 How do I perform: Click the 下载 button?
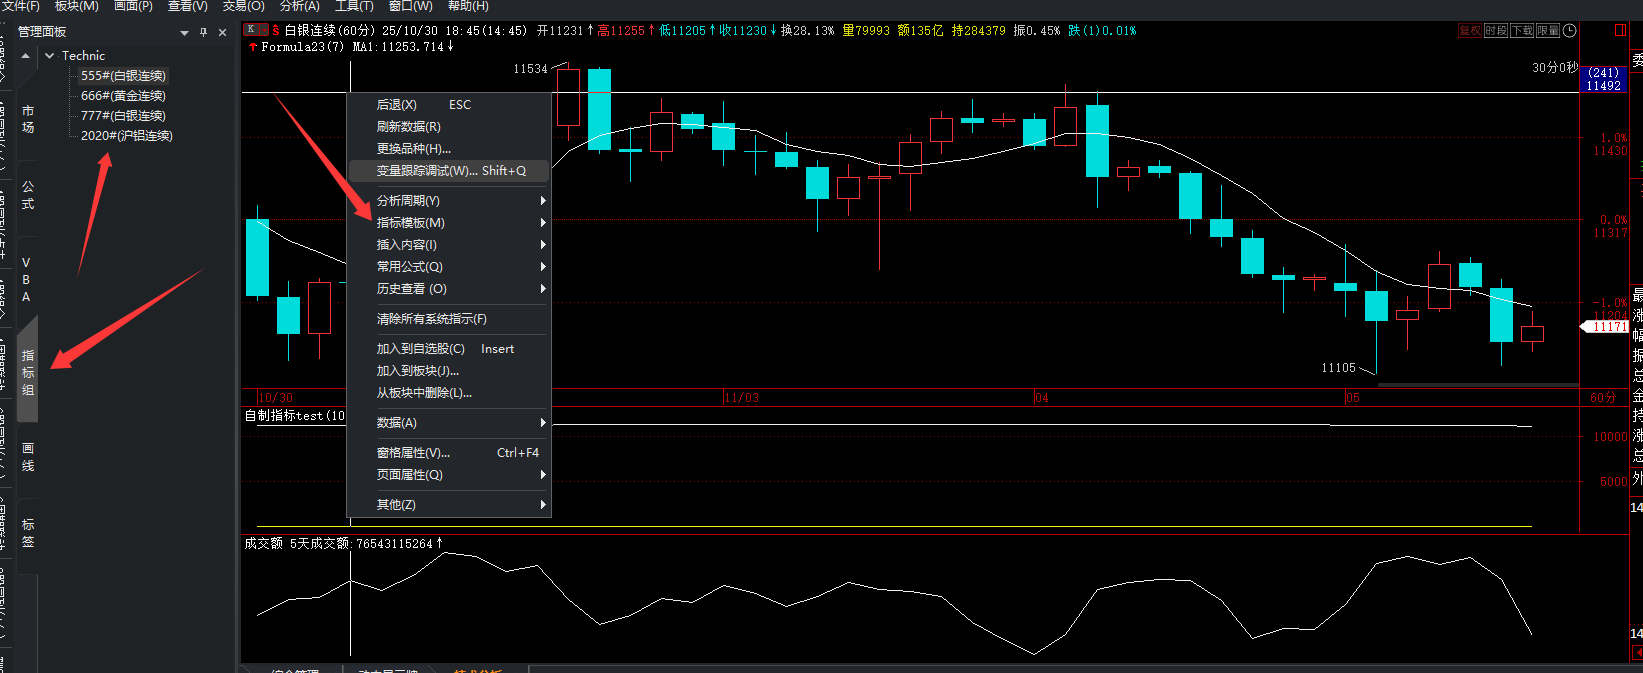(x=1522, y=31)
